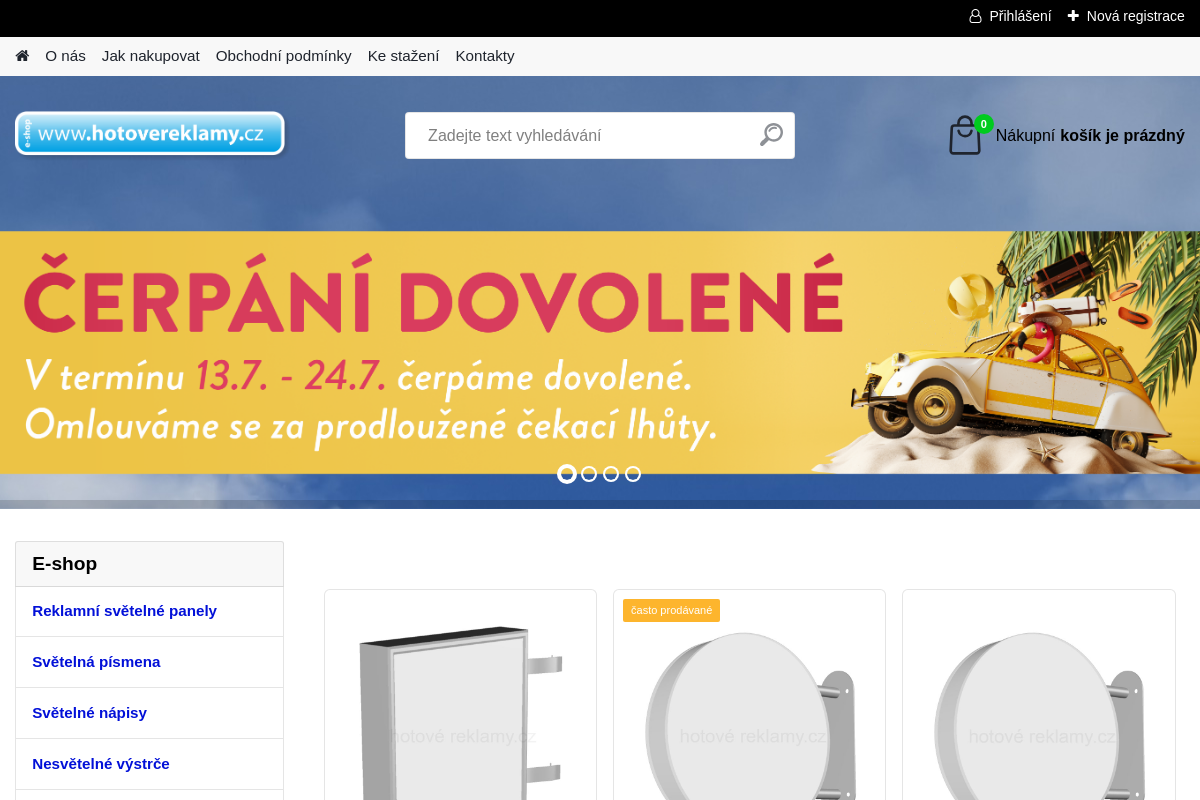
Task: Click the user icon beside Přihlášení
Action: click(x=975, y=16)
